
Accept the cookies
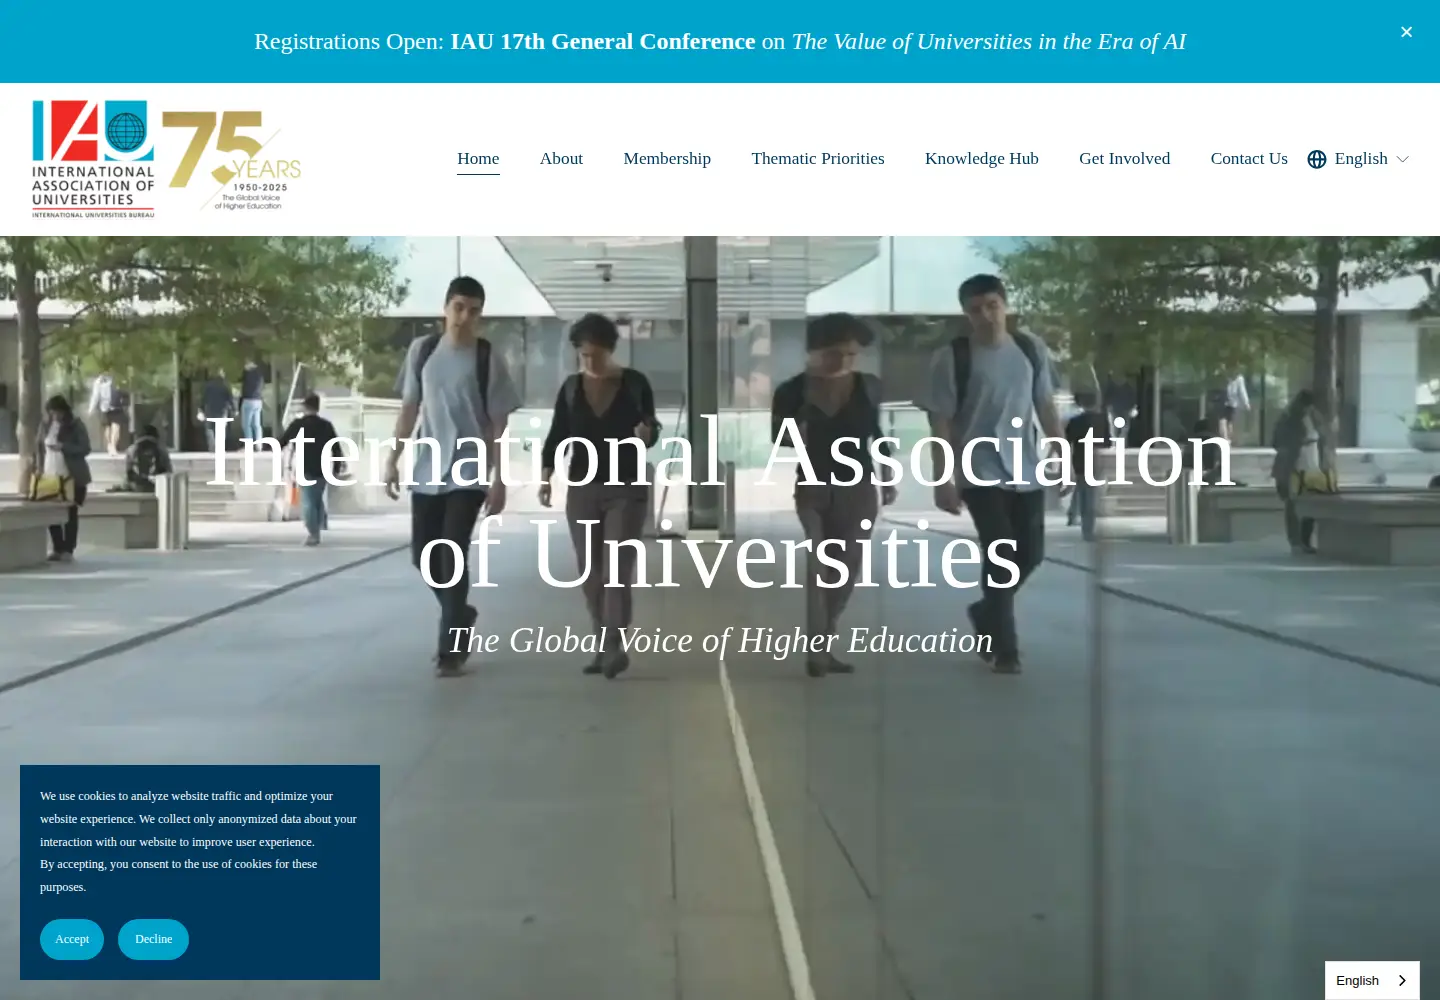coord(72,939)
